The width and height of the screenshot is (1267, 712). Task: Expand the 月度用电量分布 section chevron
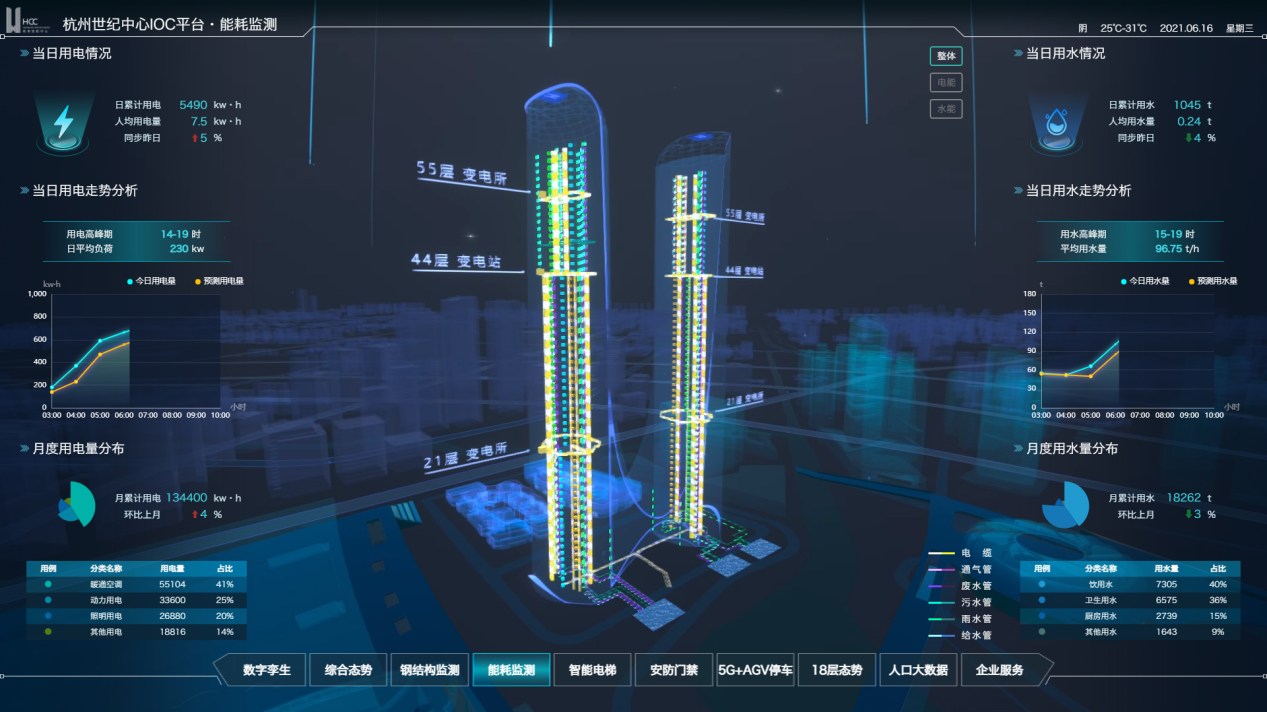tap(24, 450)
